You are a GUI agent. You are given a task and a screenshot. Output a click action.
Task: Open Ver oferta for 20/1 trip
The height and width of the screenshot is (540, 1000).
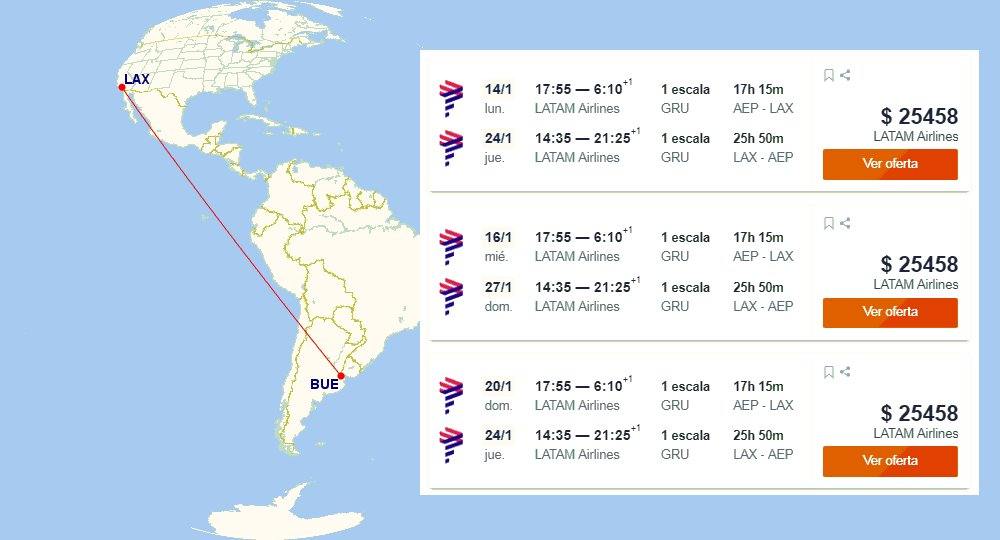[x=890, y=461]
